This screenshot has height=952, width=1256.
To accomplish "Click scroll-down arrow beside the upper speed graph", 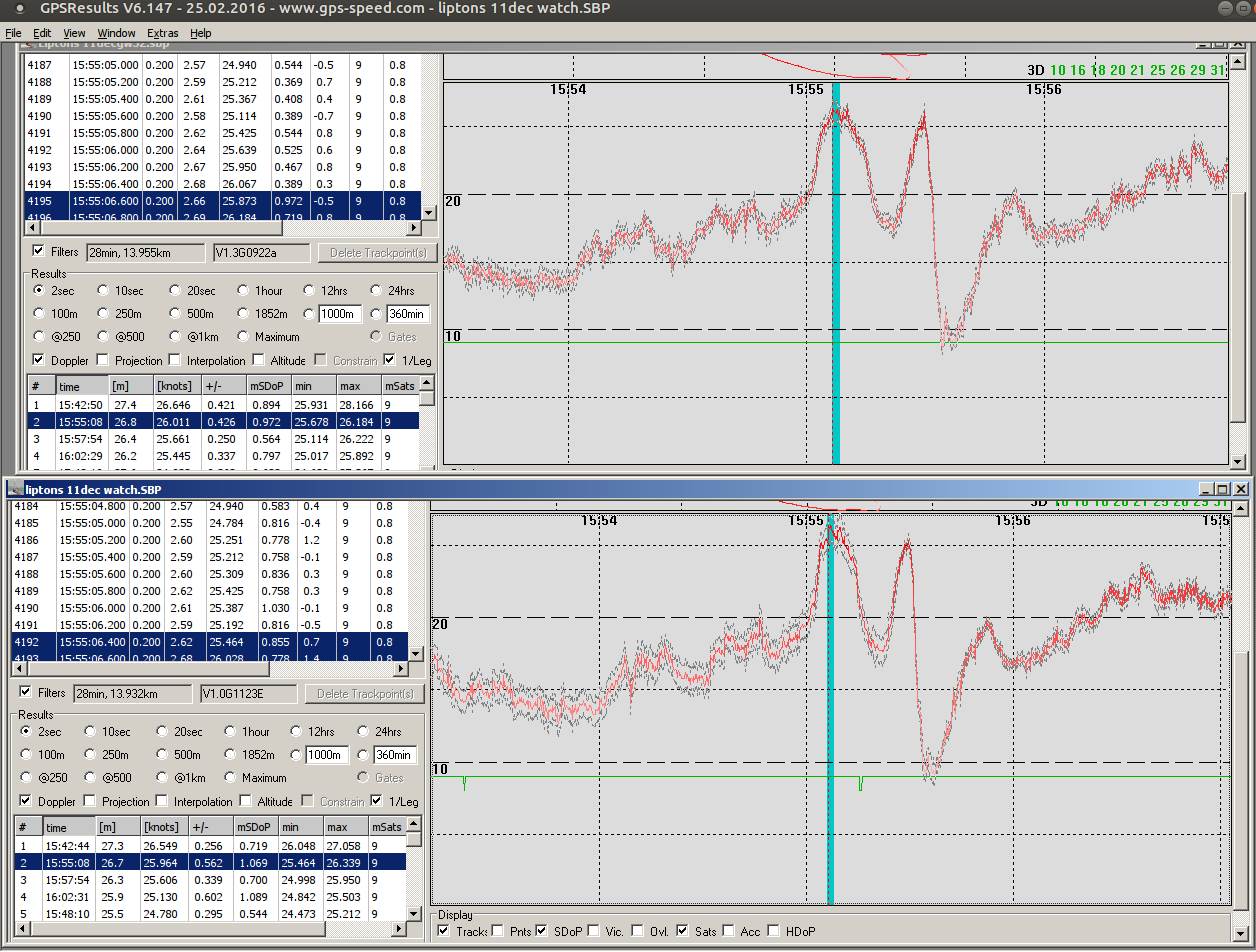I will (1238, 461).
